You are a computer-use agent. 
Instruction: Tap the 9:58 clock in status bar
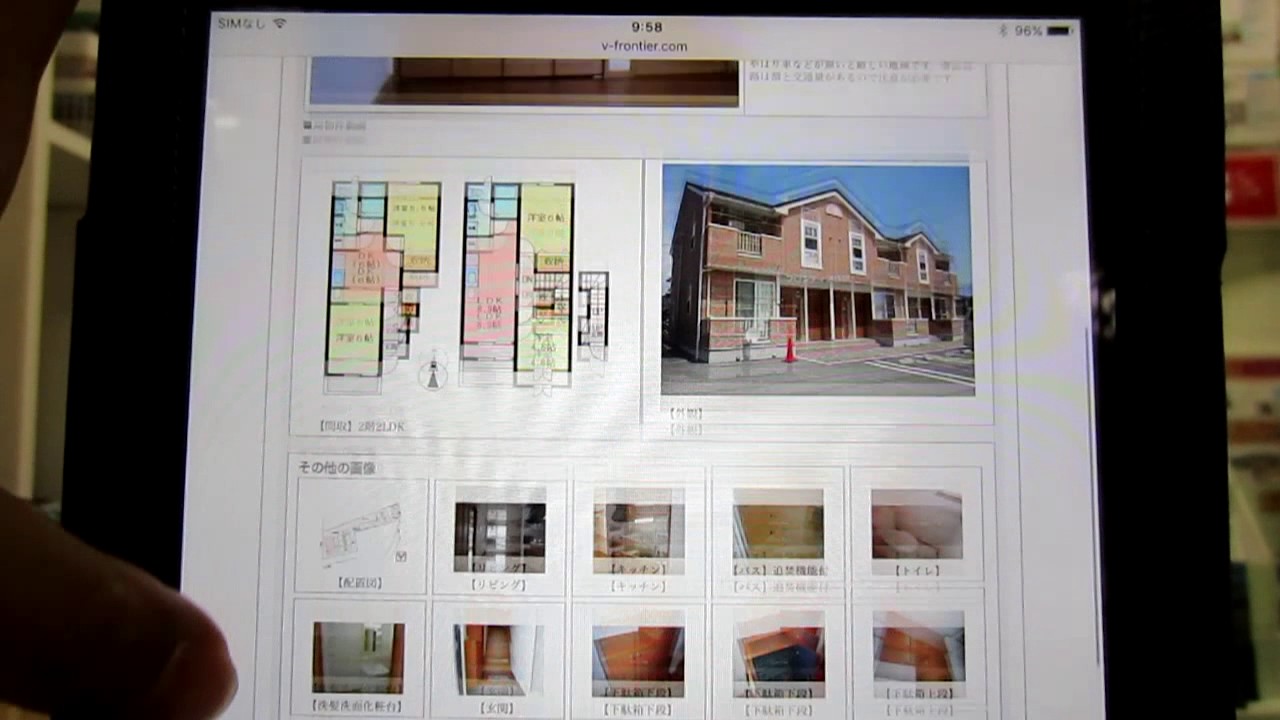point(647,27)
